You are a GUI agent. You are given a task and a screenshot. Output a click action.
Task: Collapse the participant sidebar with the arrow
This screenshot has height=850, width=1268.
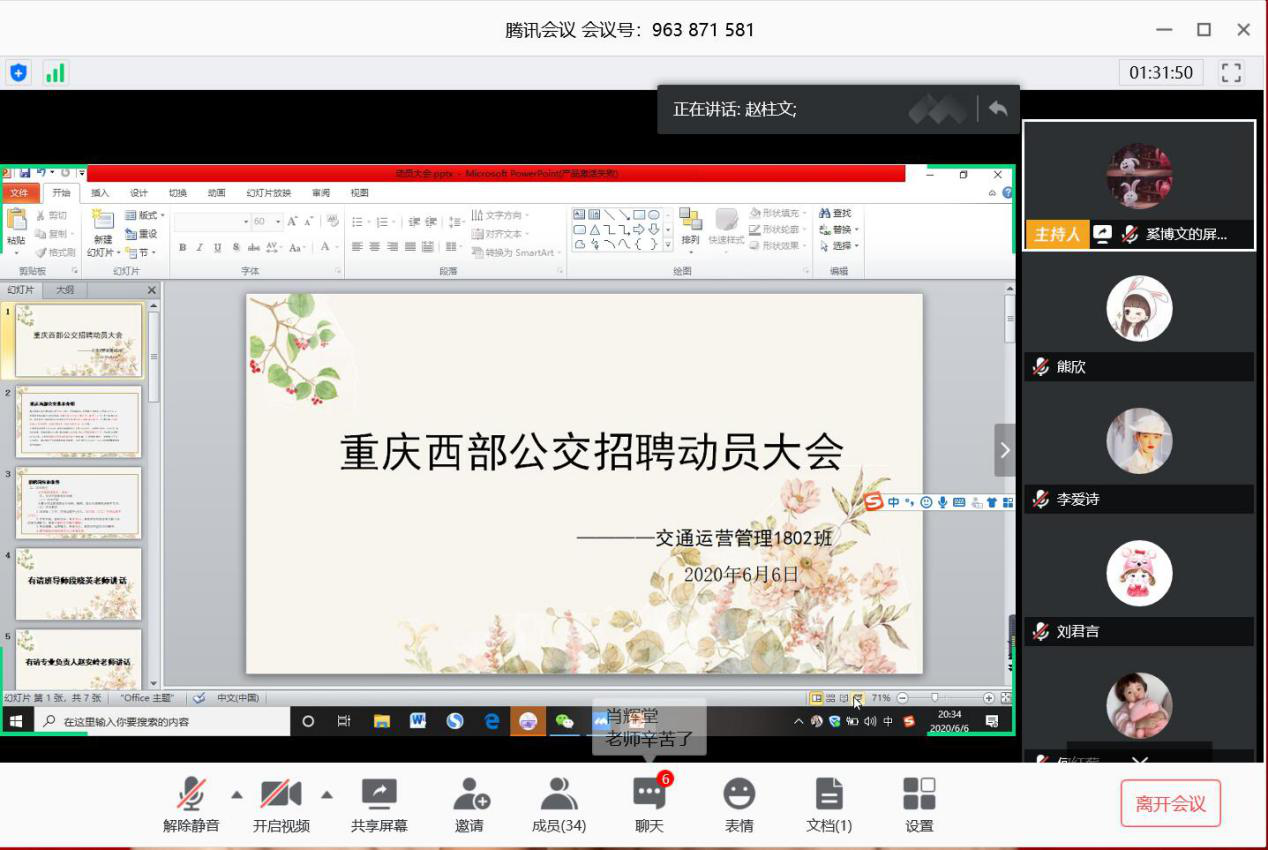click(x=1004, y=450)
